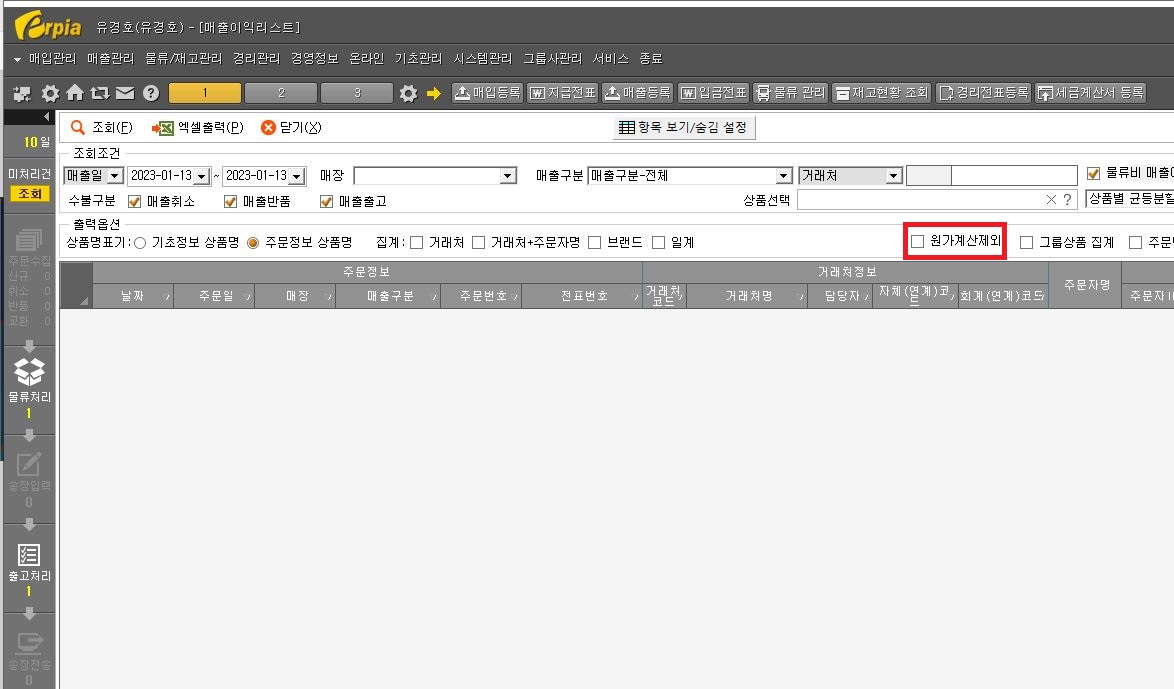Switch to yellow tab 1
Image resolution: width=1174 pixels, height=689 pixels.
(205, 93)
